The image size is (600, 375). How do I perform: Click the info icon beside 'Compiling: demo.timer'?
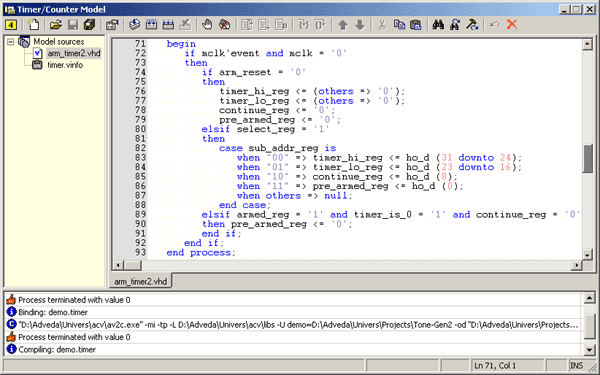(11, 349)
